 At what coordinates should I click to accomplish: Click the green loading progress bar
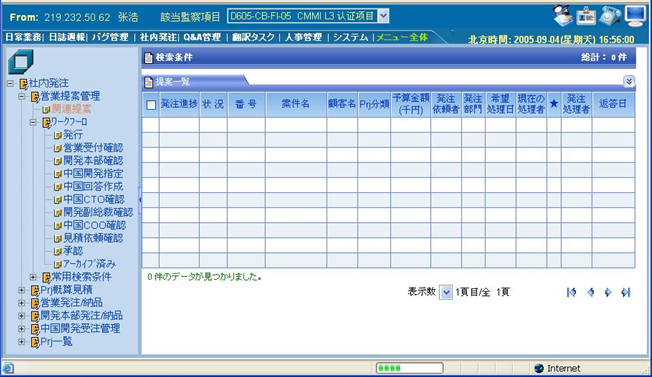pos(410,368)
